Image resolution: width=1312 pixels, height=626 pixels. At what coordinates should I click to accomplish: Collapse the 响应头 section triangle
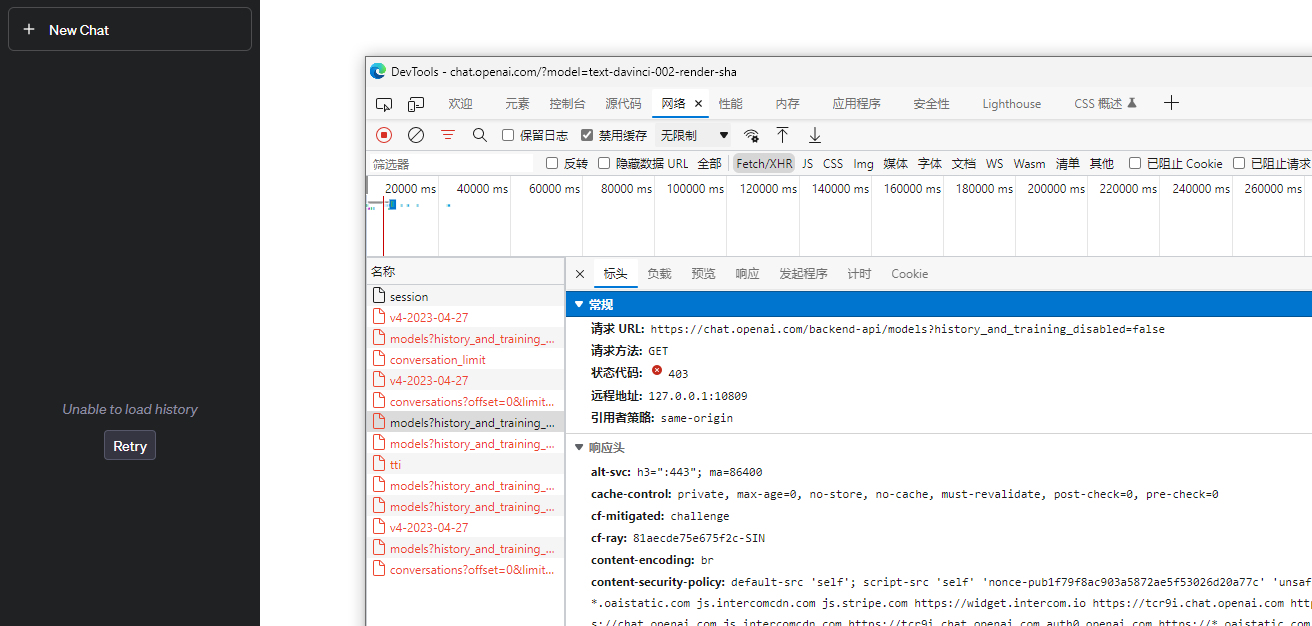click(x=578, y=448)
